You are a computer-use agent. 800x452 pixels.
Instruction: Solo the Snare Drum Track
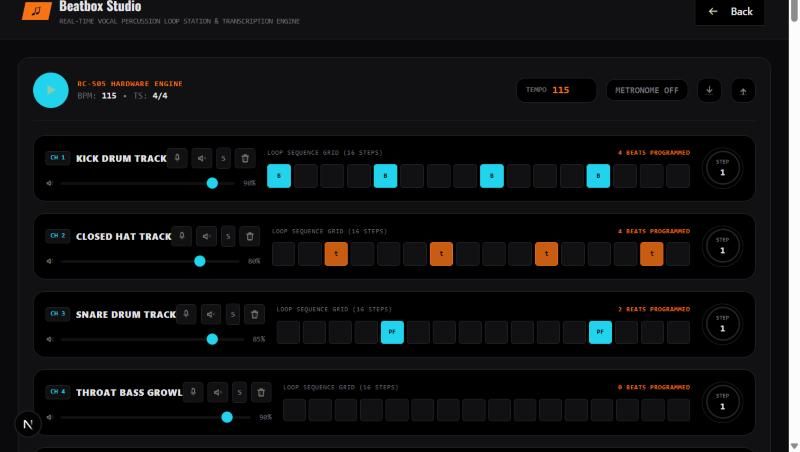232,314
